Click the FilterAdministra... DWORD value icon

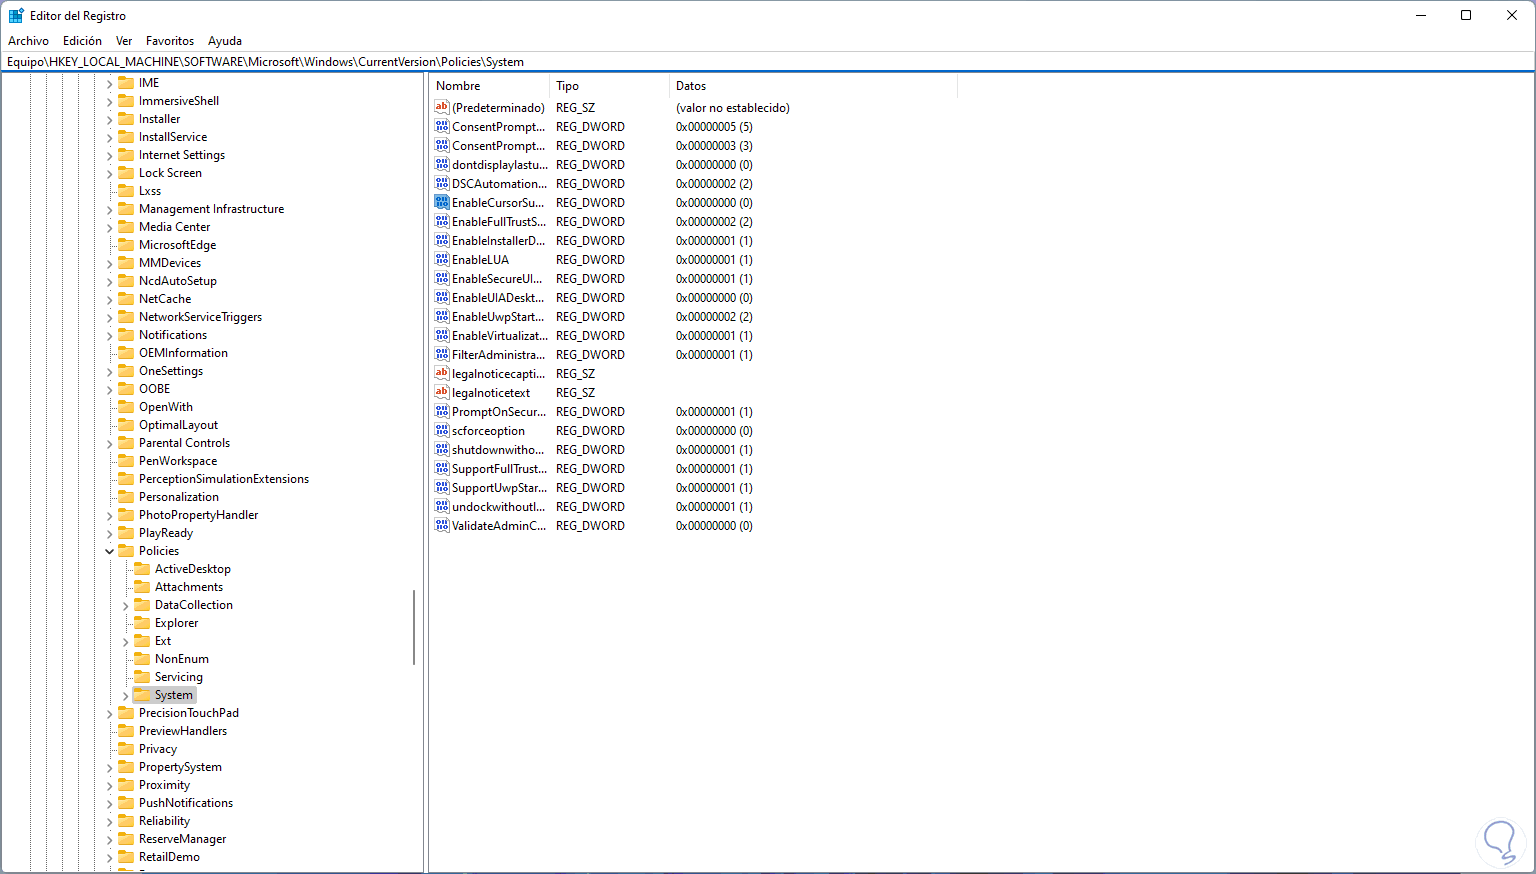(x=442, y=354)
